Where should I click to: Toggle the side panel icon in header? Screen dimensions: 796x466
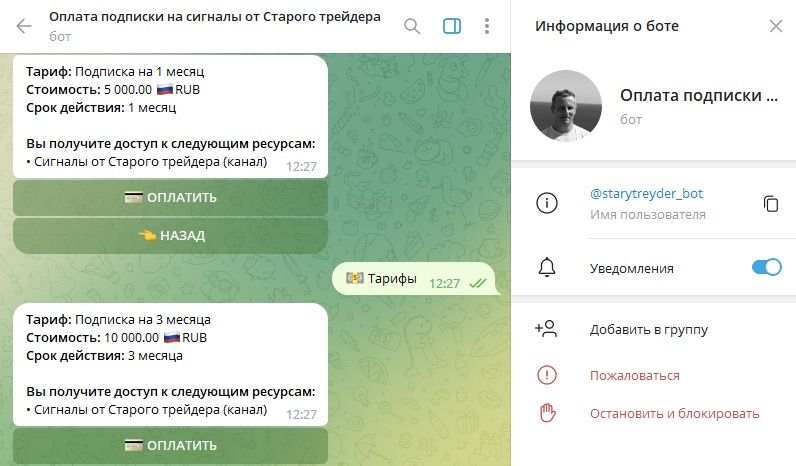(x=452, y=26)
